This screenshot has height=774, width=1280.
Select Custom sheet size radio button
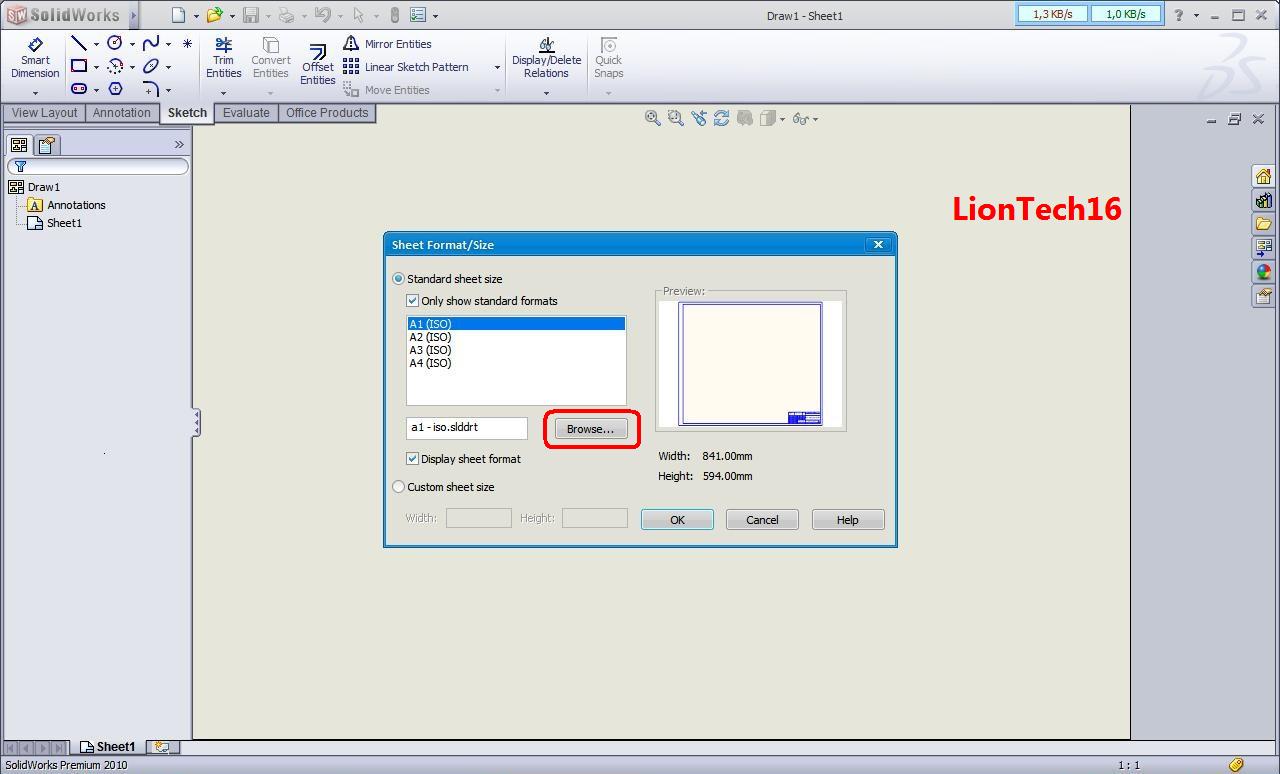tap(399, 487)
